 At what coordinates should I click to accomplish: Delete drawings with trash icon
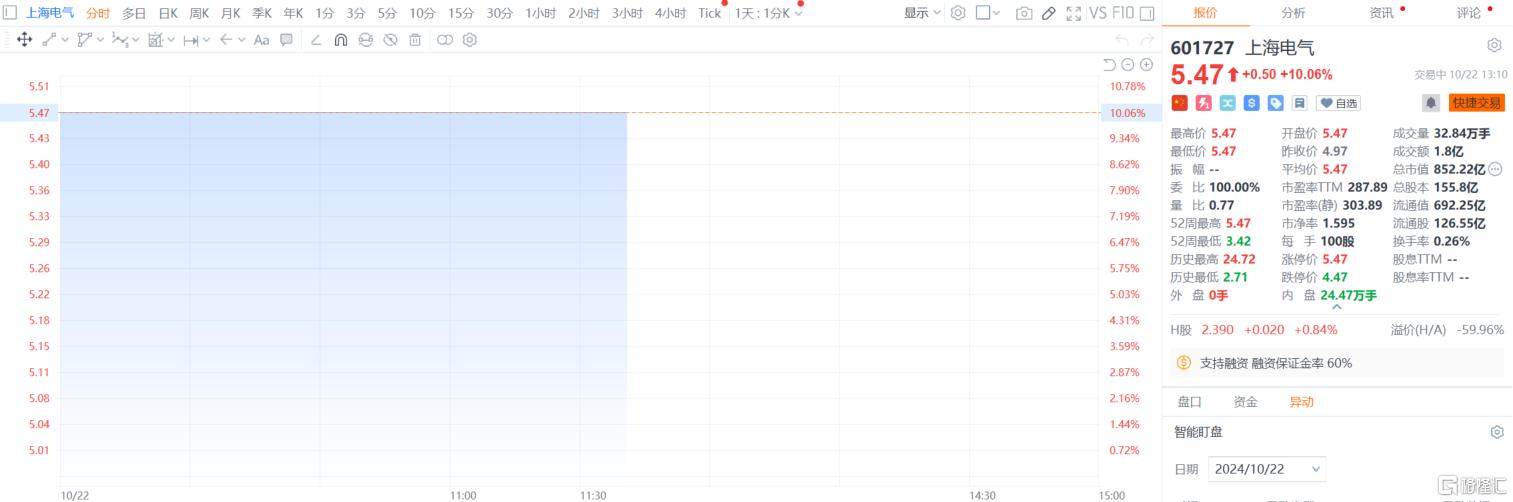[x=414, y=40]
